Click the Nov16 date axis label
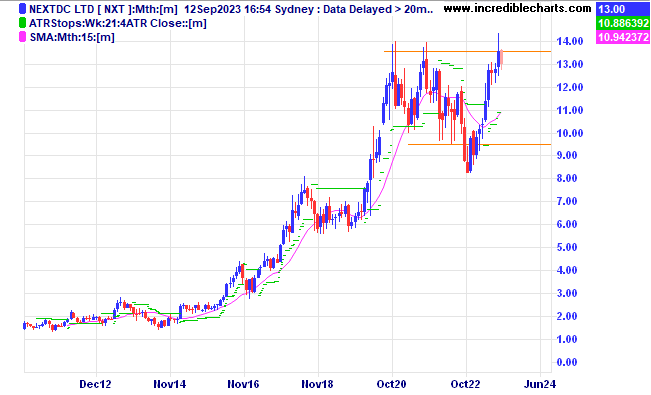The width and height of the screenshot is (651, 395). pos(244,384)
